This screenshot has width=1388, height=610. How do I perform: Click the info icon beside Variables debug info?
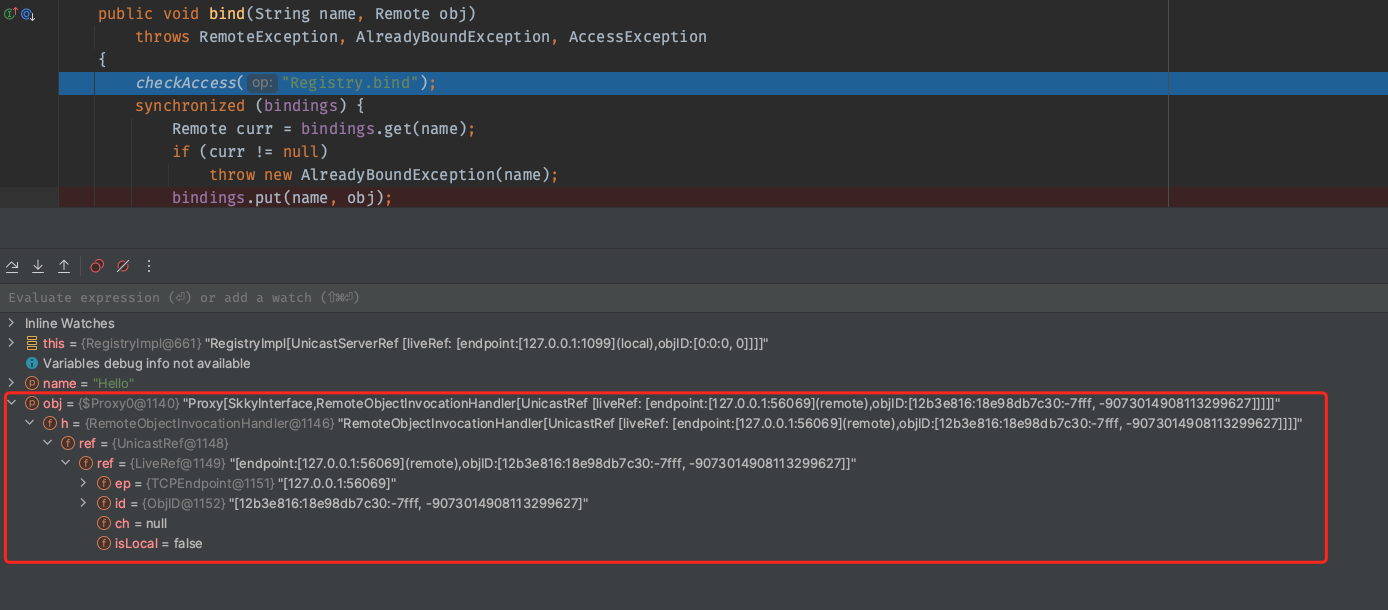(32, 363)
